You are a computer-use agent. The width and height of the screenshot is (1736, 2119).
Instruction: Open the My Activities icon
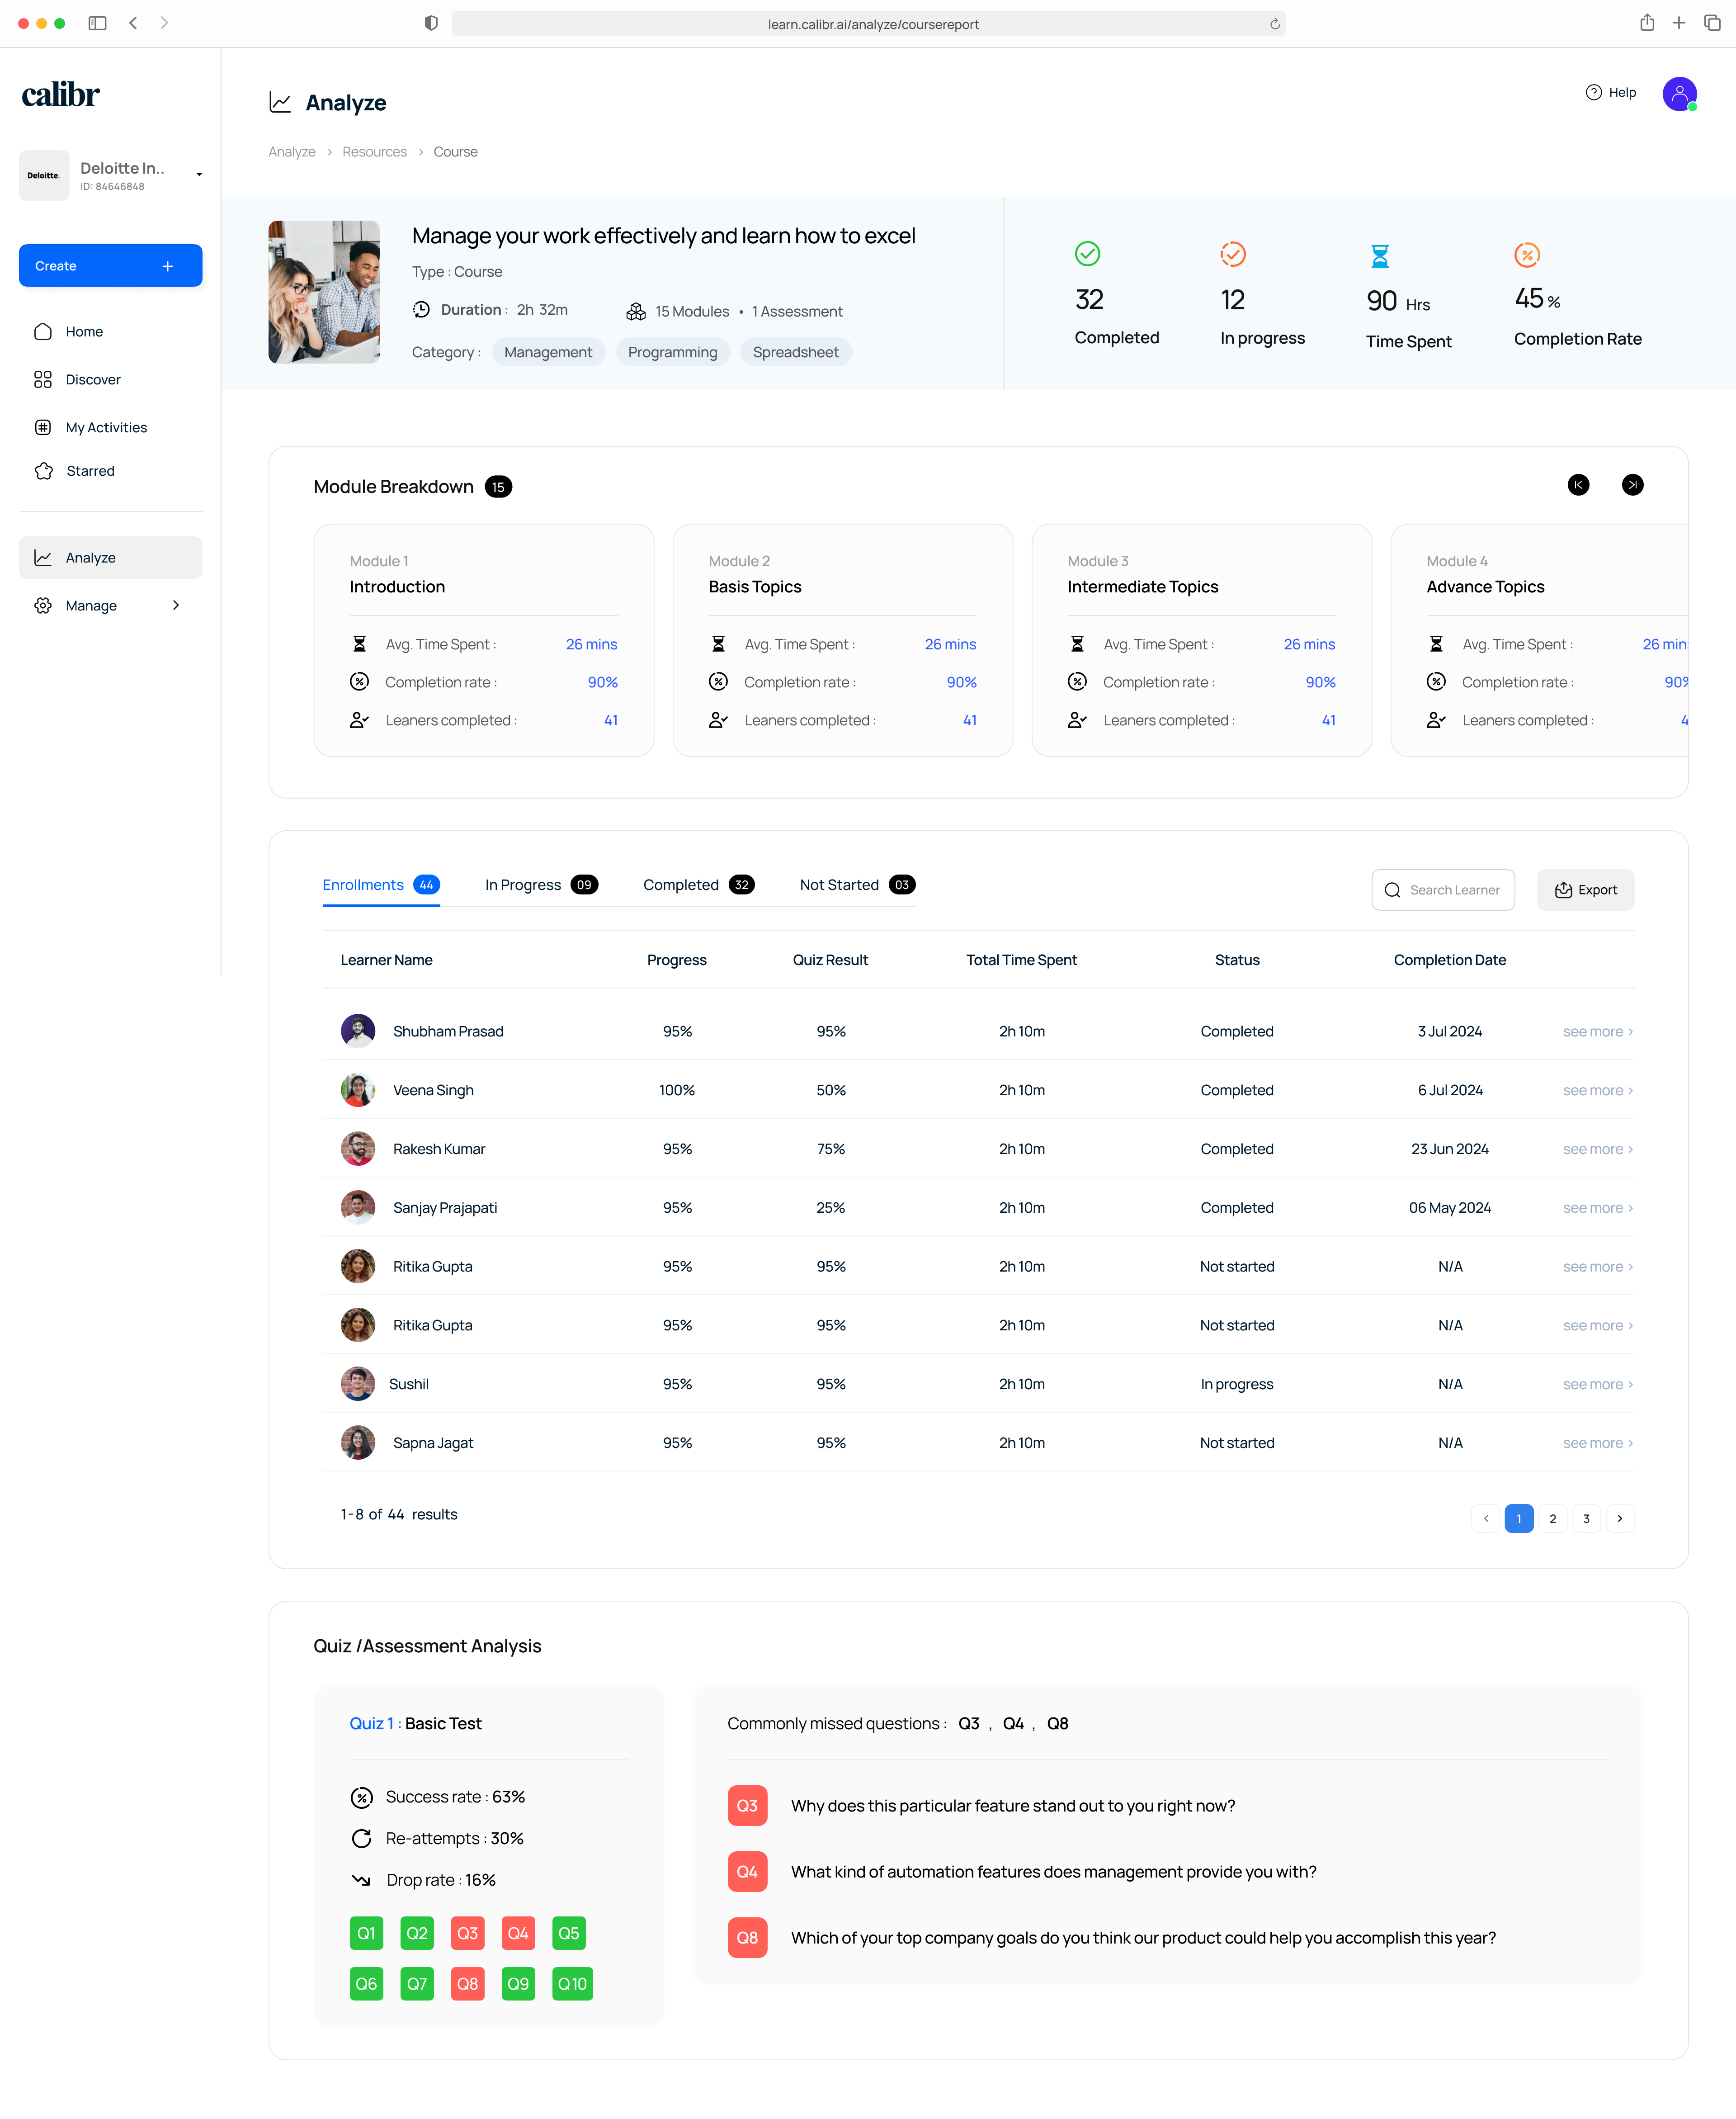coord(43,428)
